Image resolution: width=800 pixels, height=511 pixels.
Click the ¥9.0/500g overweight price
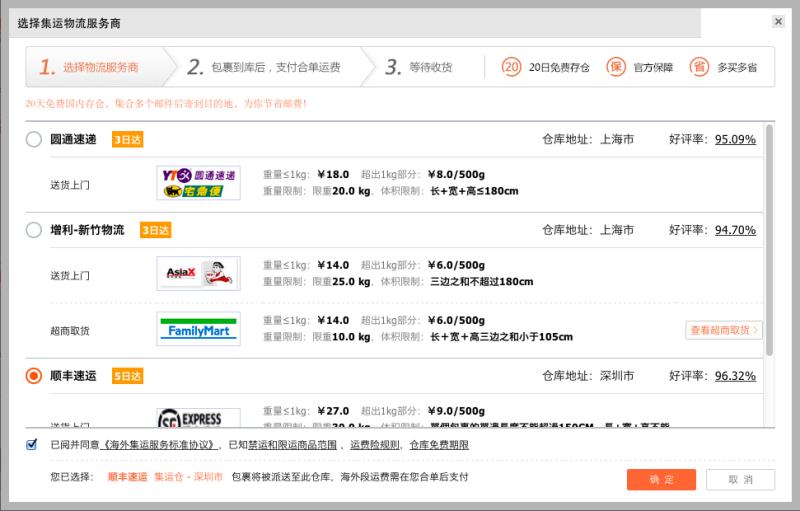coord(457,411)
